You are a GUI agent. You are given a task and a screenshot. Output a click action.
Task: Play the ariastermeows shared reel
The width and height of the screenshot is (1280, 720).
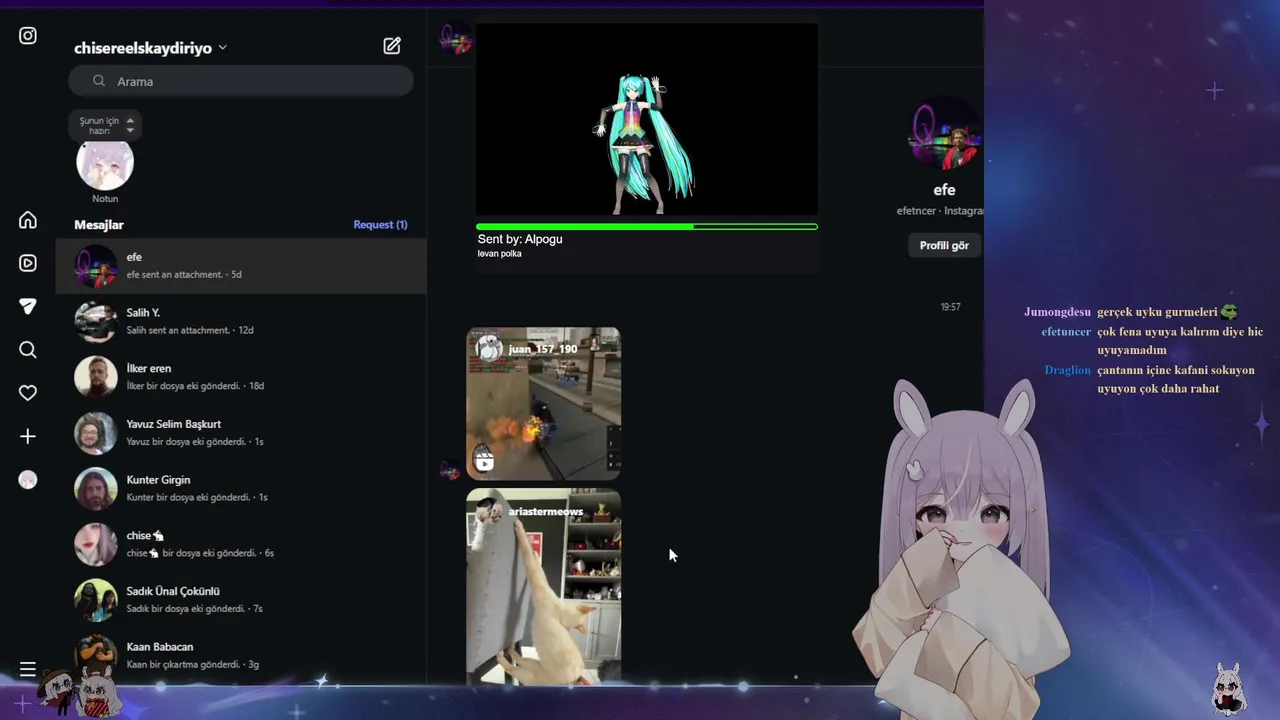pos(543,586)
